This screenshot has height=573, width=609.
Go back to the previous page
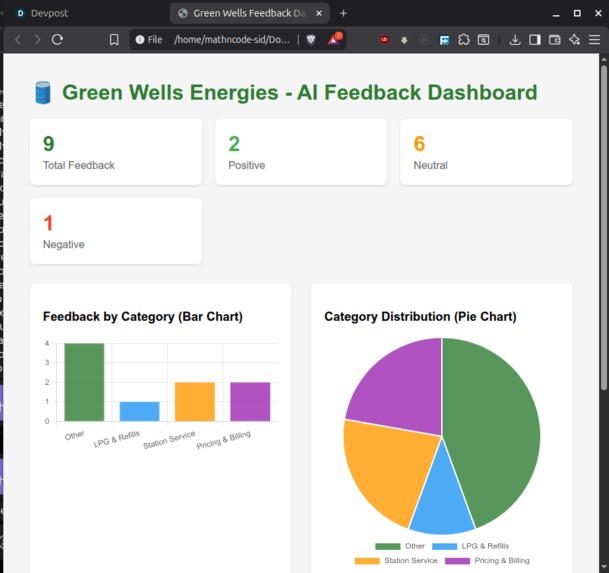click(18, 40)
